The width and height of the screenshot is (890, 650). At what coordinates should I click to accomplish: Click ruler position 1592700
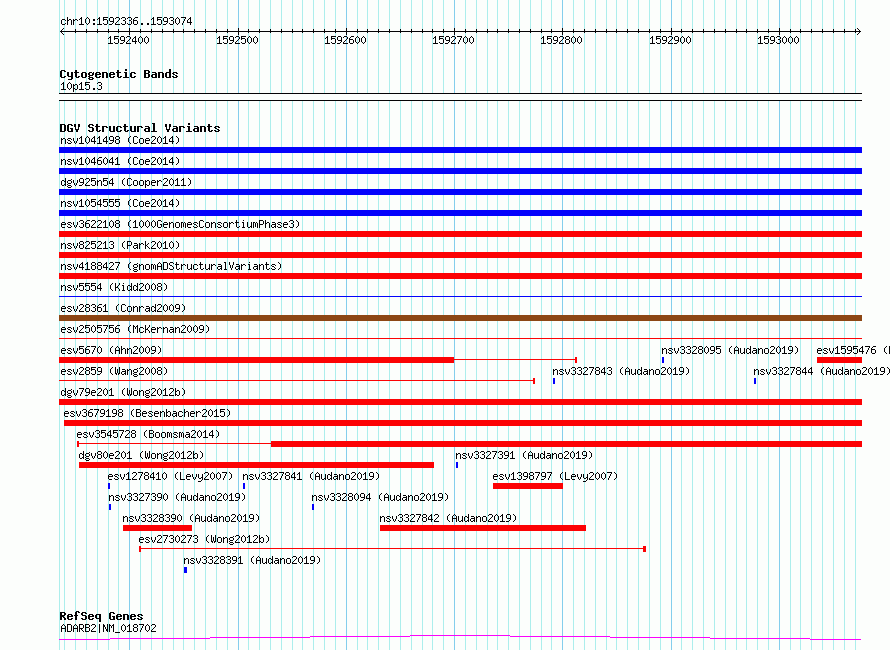pos(453,40)
